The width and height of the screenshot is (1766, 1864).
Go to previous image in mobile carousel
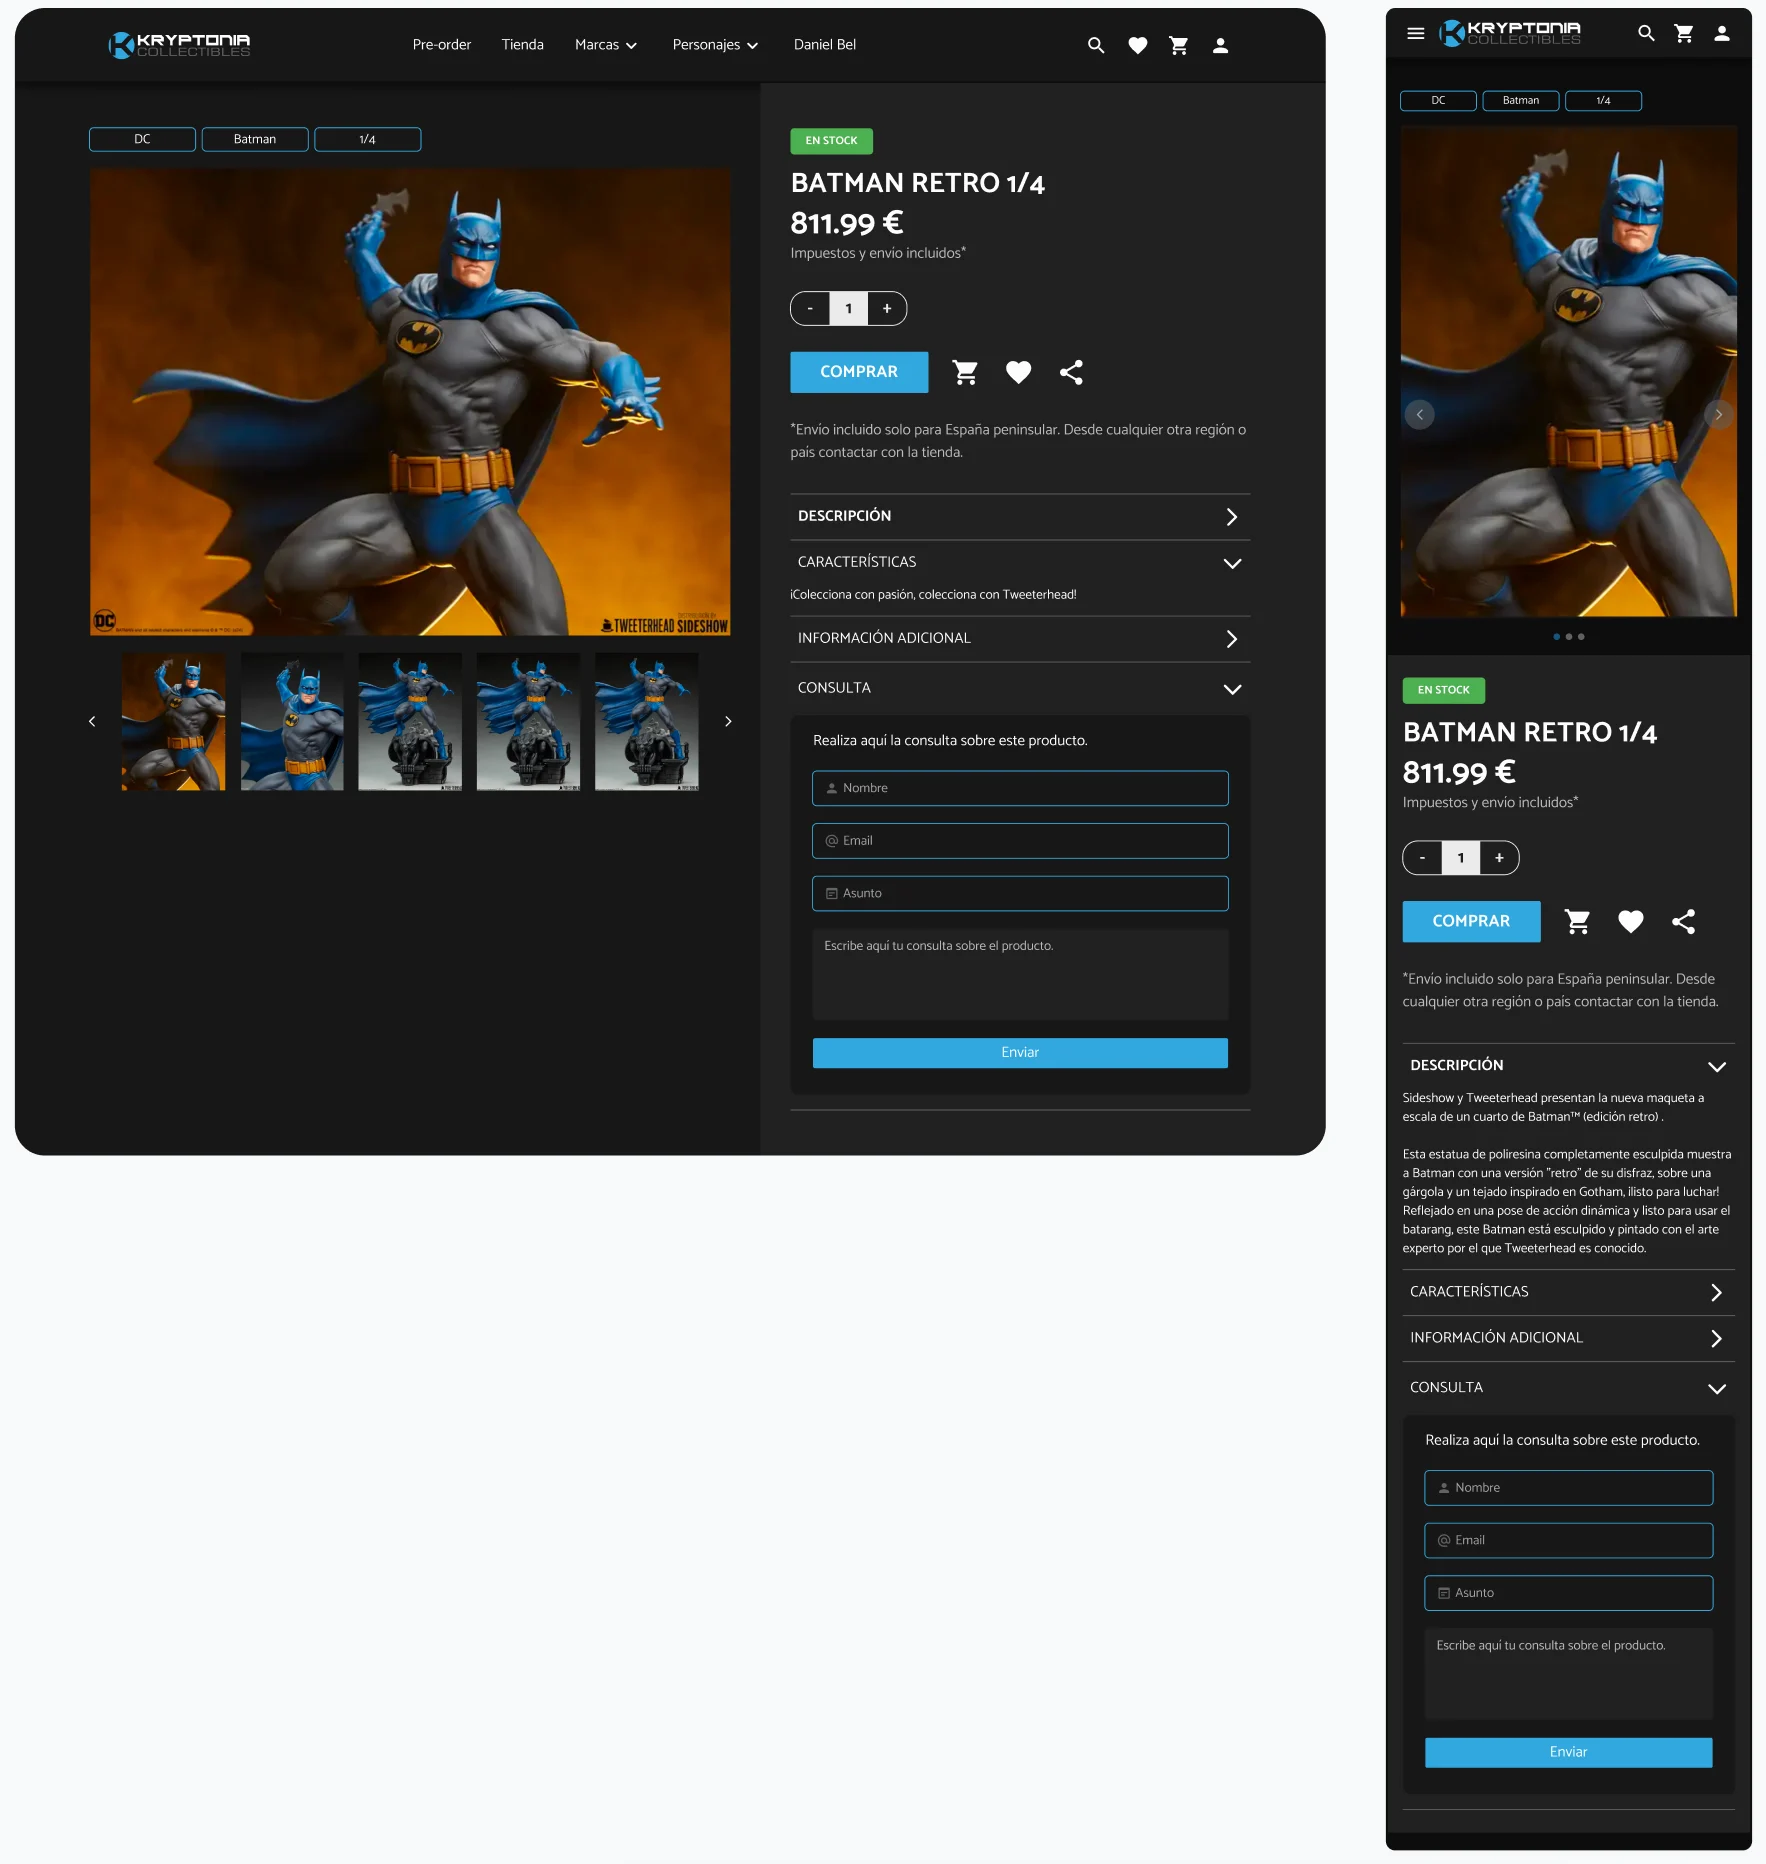(1420, 414)
